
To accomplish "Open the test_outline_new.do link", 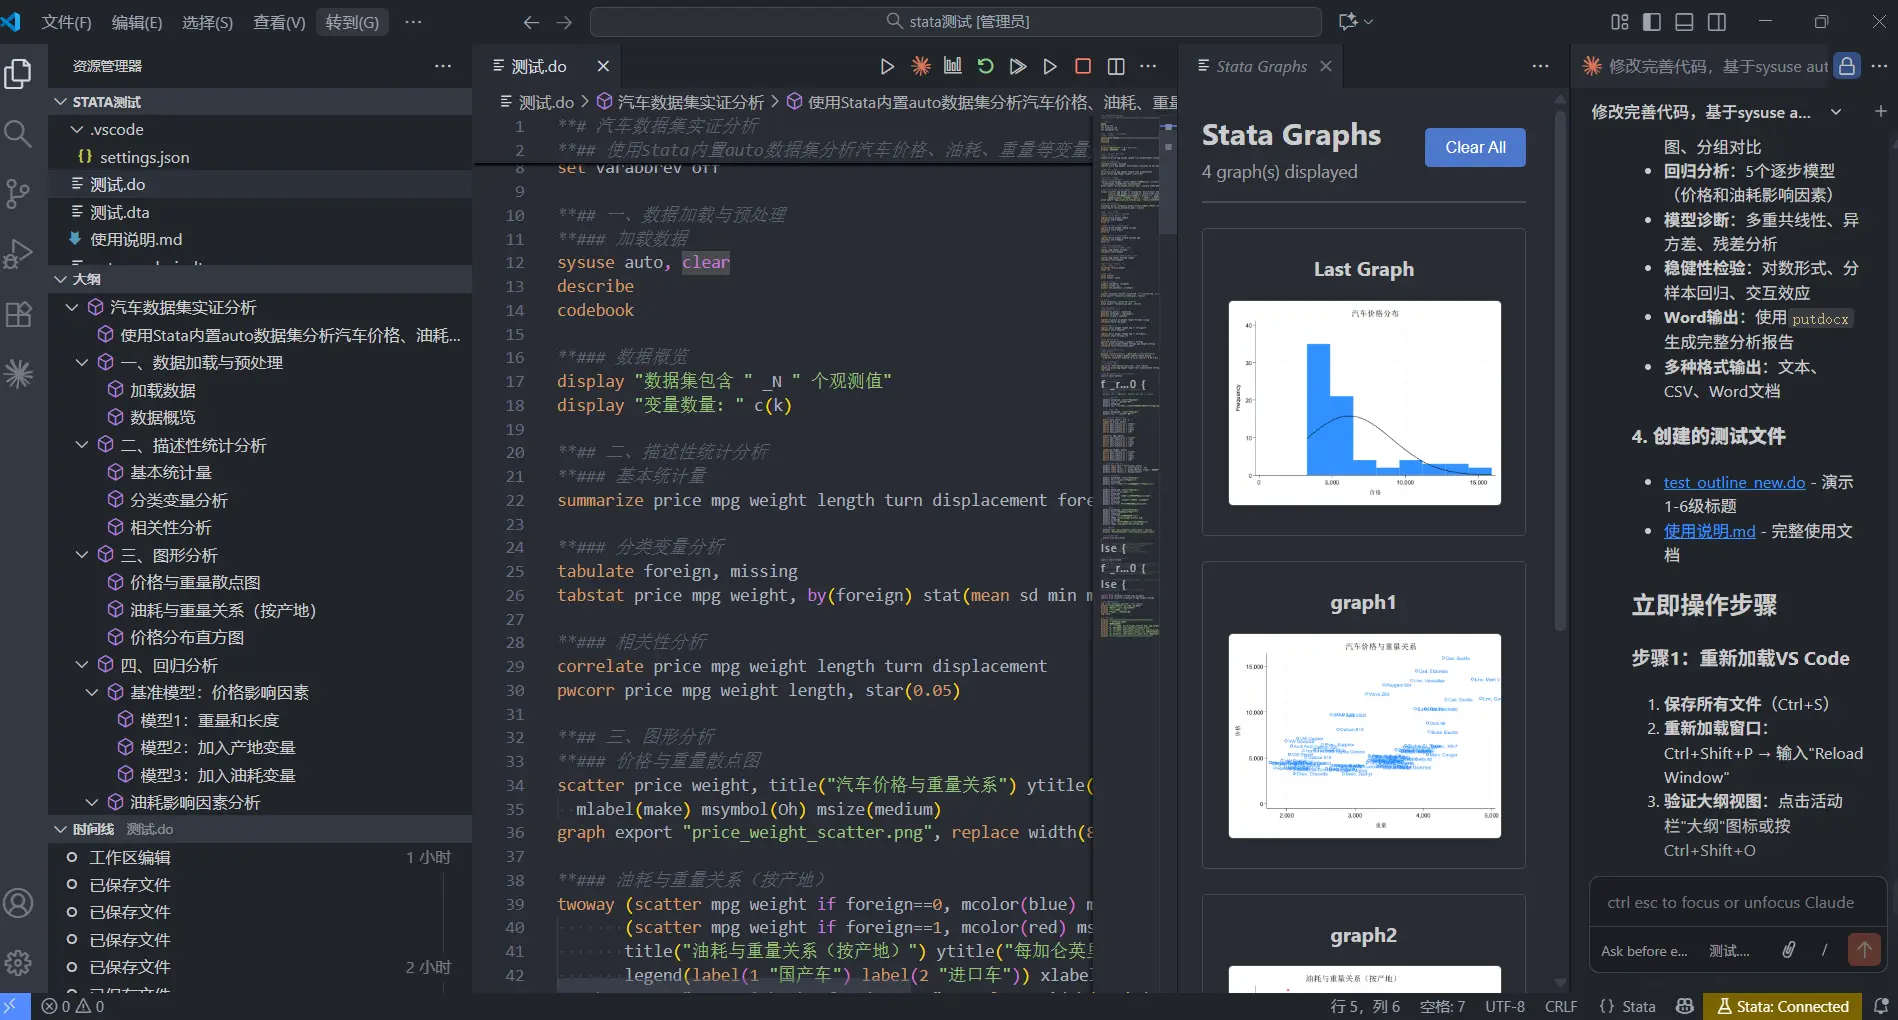I will [1733, 482].
